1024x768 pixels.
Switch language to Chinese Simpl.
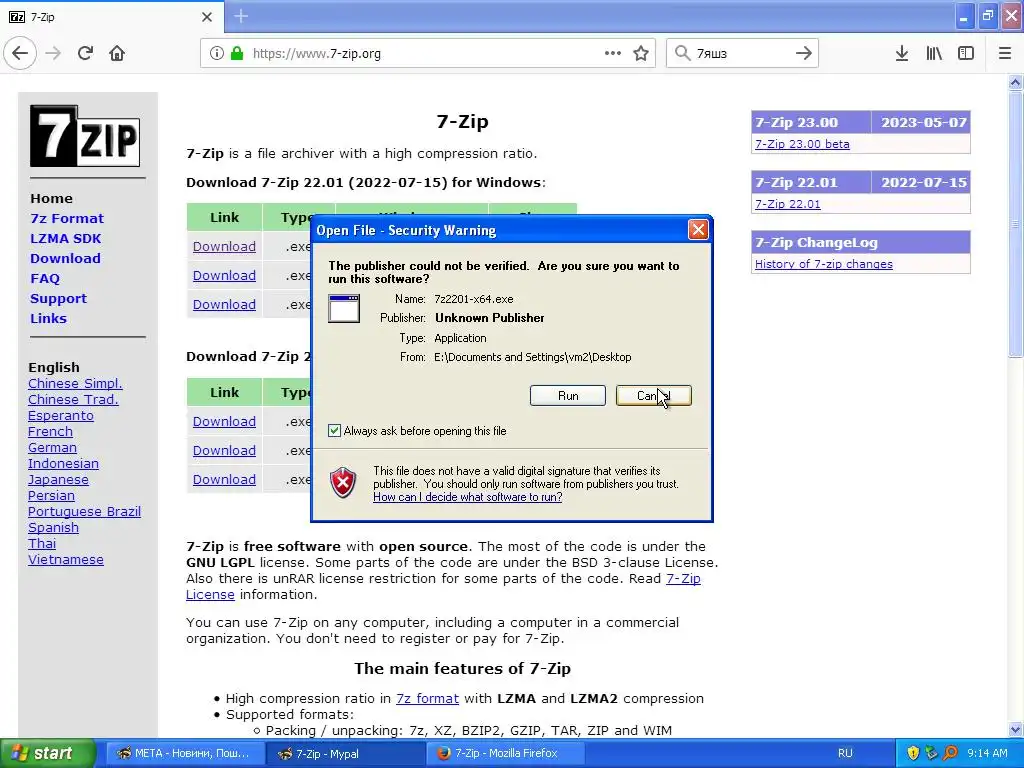point(75,384)
